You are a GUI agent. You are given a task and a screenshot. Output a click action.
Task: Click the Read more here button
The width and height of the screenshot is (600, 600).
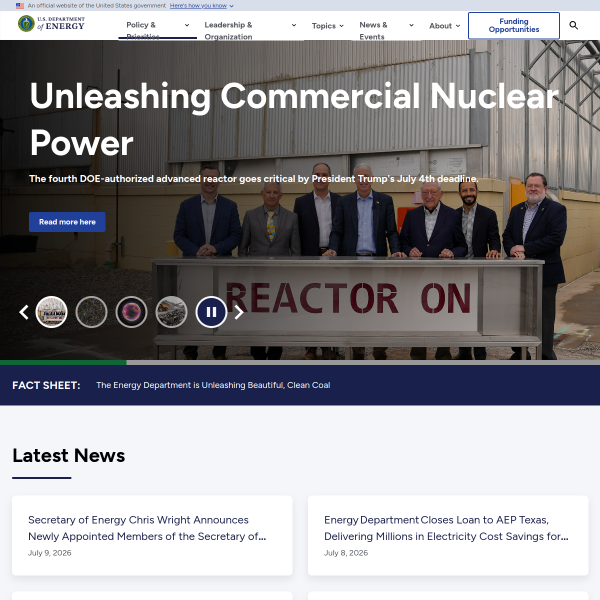pos(67,222)
